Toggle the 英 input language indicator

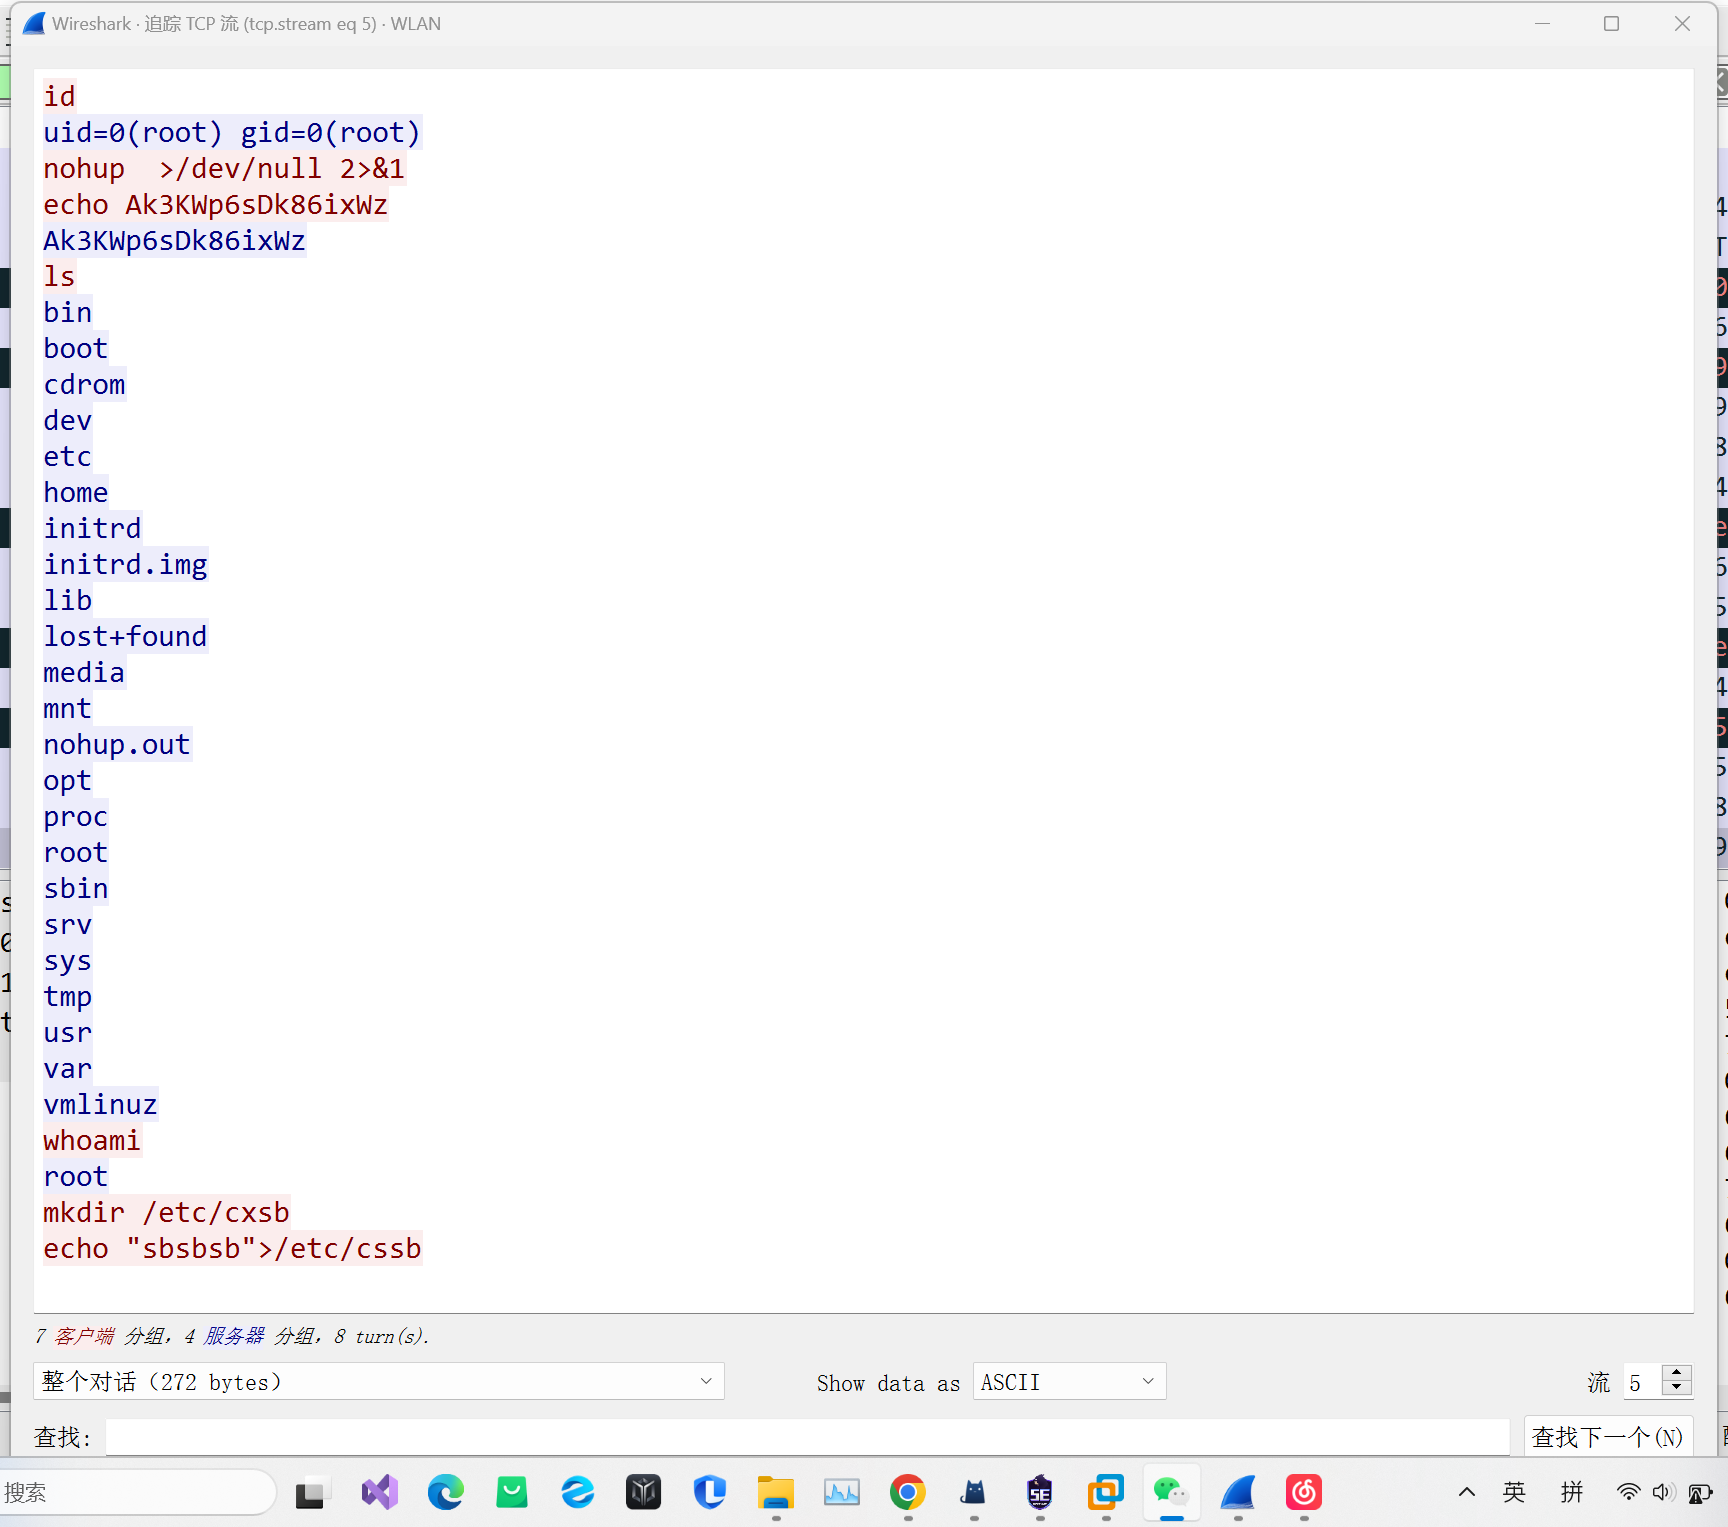[x=1514, y=1493]
